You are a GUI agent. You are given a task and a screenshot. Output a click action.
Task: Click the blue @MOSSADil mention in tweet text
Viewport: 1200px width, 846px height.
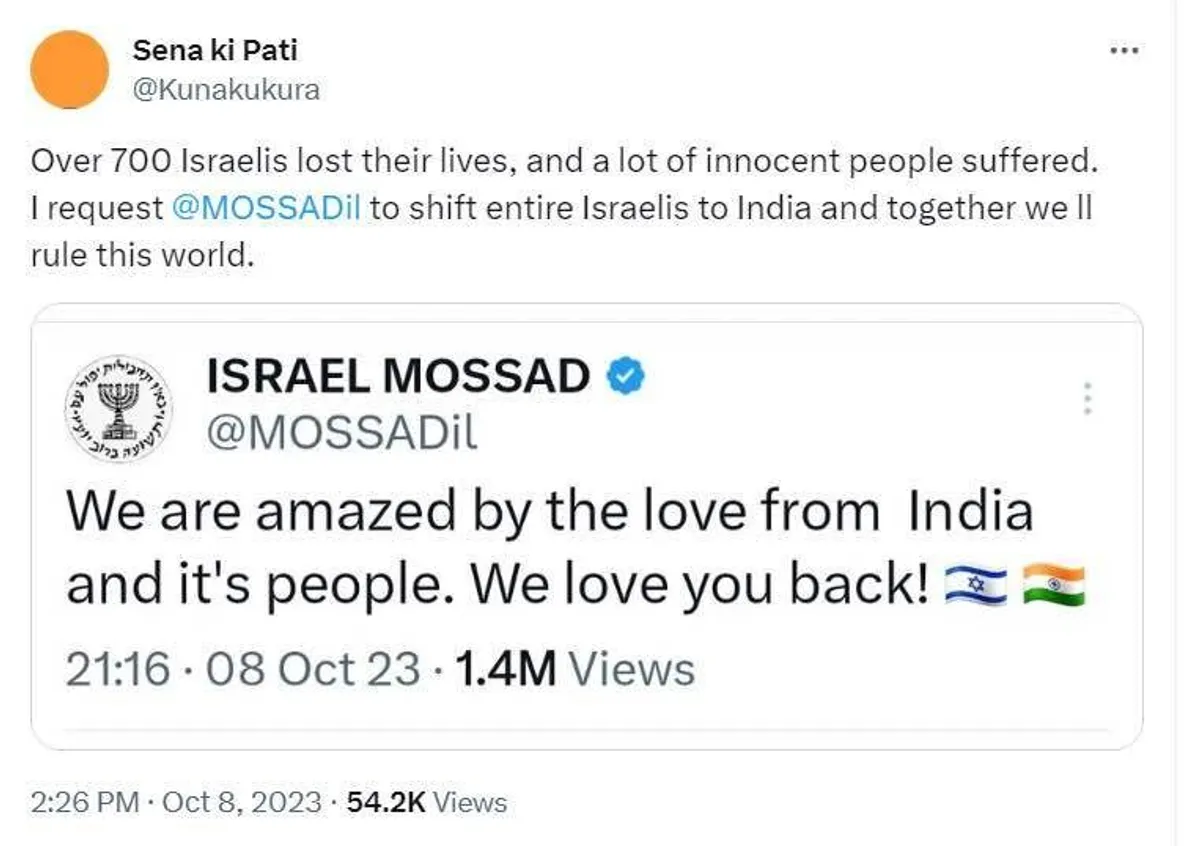[266, 208]
